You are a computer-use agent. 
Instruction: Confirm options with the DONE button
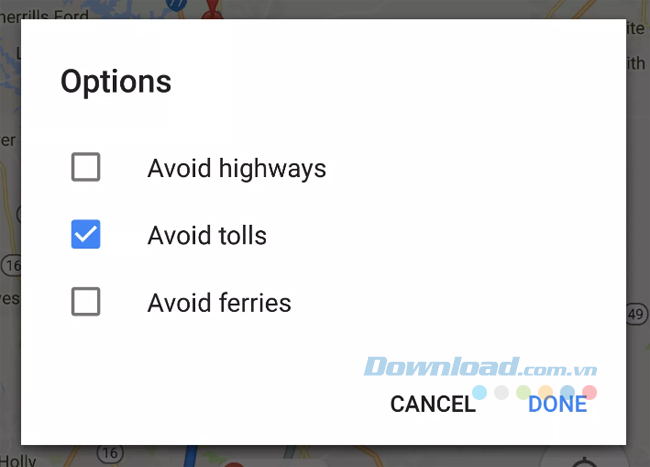coord(557,404)
